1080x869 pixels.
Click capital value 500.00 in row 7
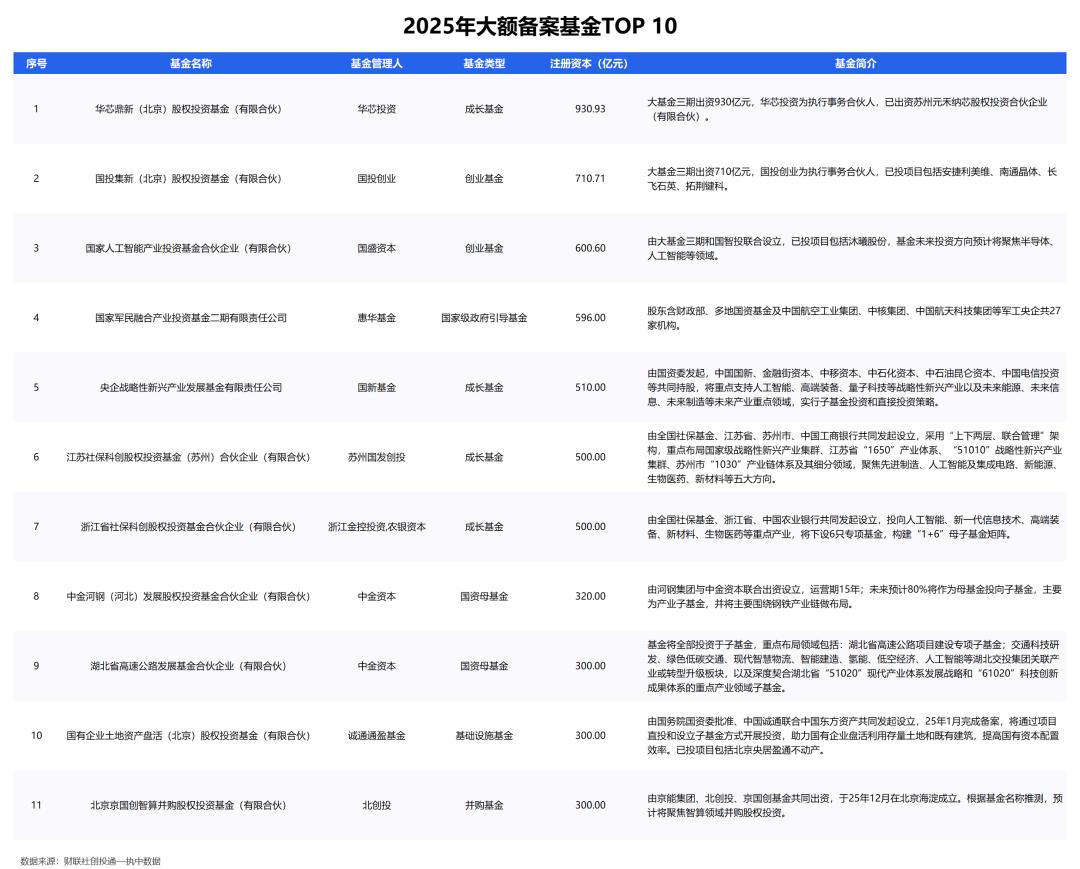(590, 526)
